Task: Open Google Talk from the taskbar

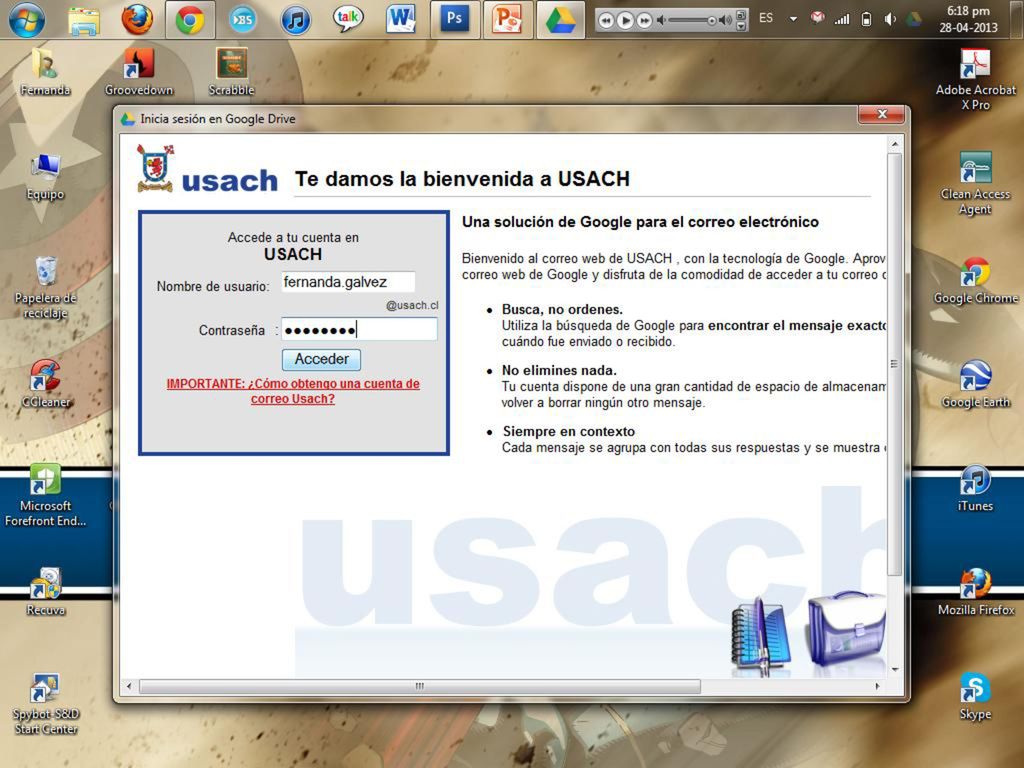Action: pyautogui.click(x=347, y=19)
